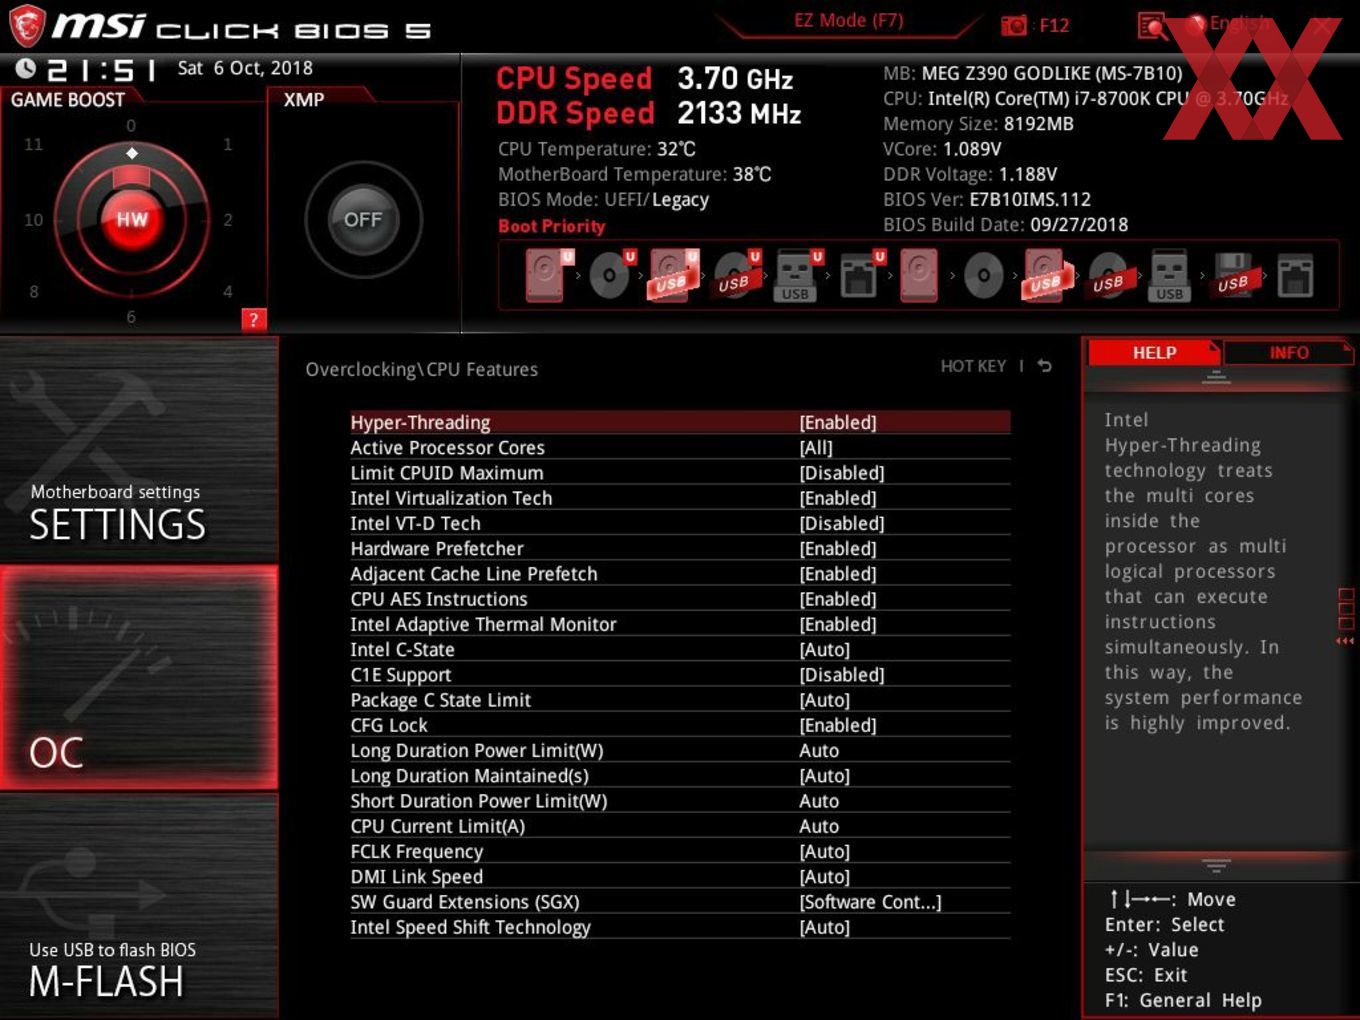Toggle Hardware Prefetcher Enabled value
This screenshot has width=1360, height=1020.
pyautogui.click(x=838, y=548)
